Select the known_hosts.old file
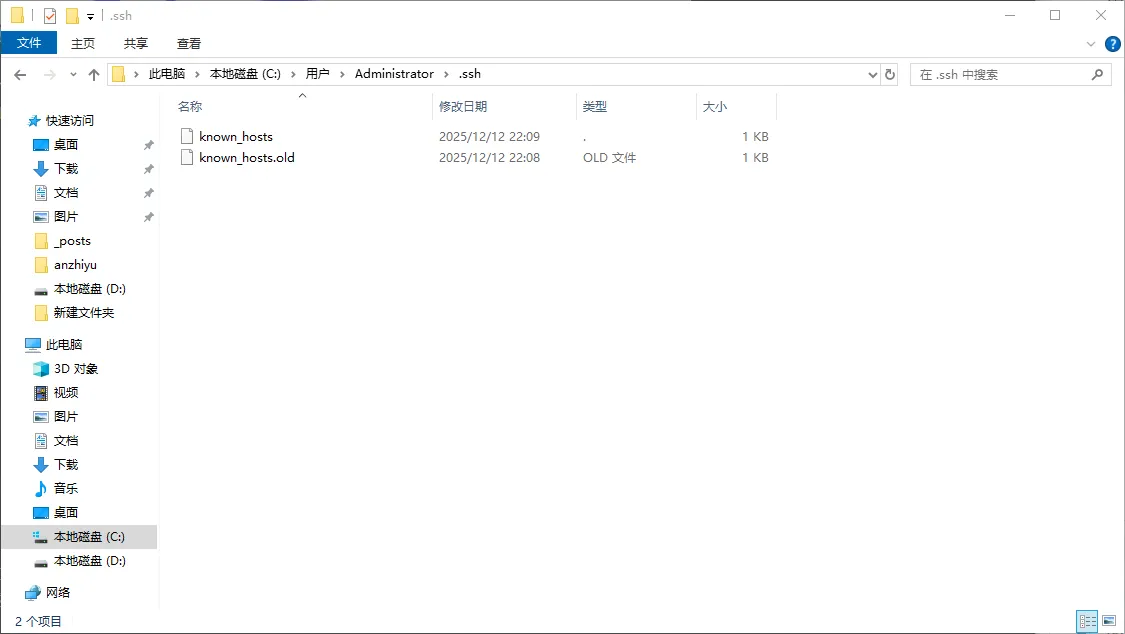1125x634 pixels. (x=246, y=157)
